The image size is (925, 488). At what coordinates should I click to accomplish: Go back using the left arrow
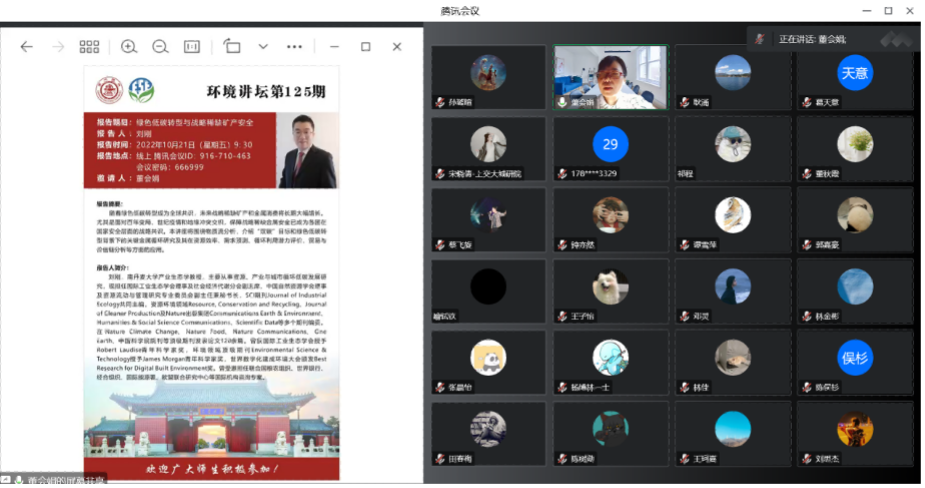(x=27, y=47)
